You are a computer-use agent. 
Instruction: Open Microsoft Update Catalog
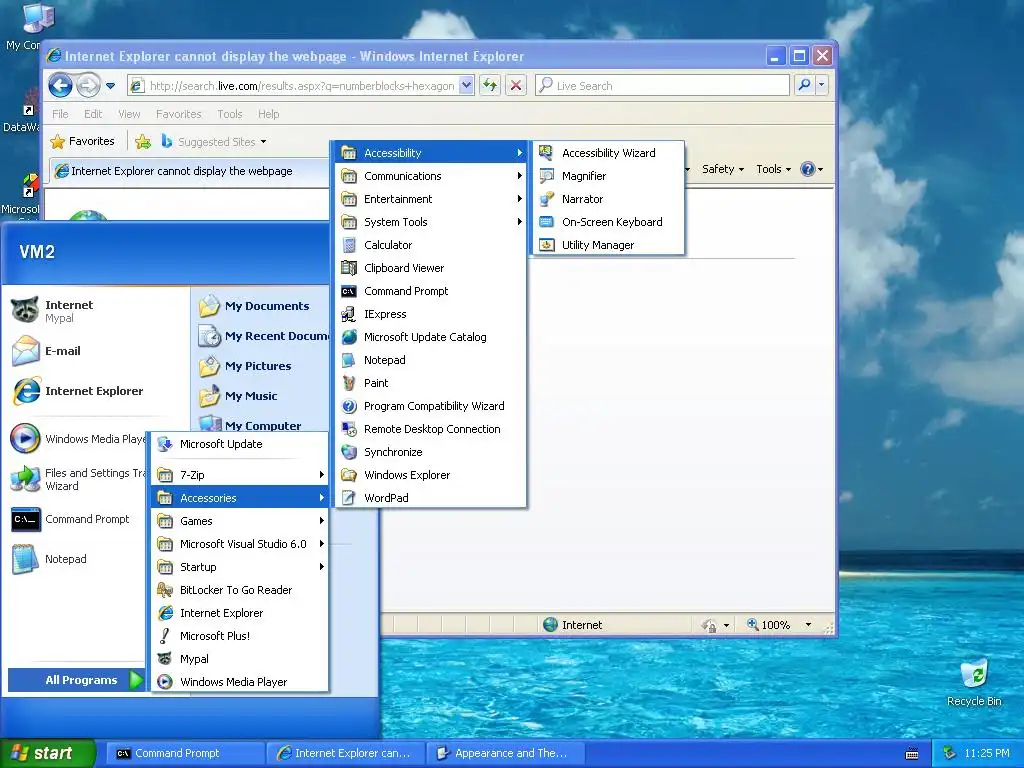[x=431, y=337]
